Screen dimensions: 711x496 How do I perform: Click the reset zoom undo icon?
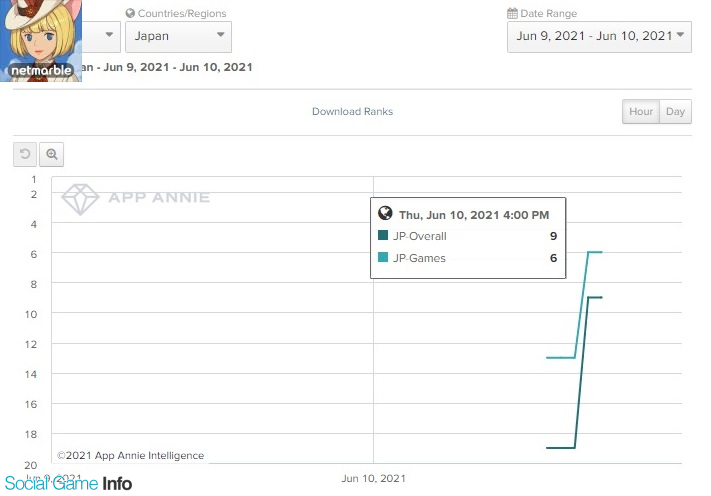point(25,154)
